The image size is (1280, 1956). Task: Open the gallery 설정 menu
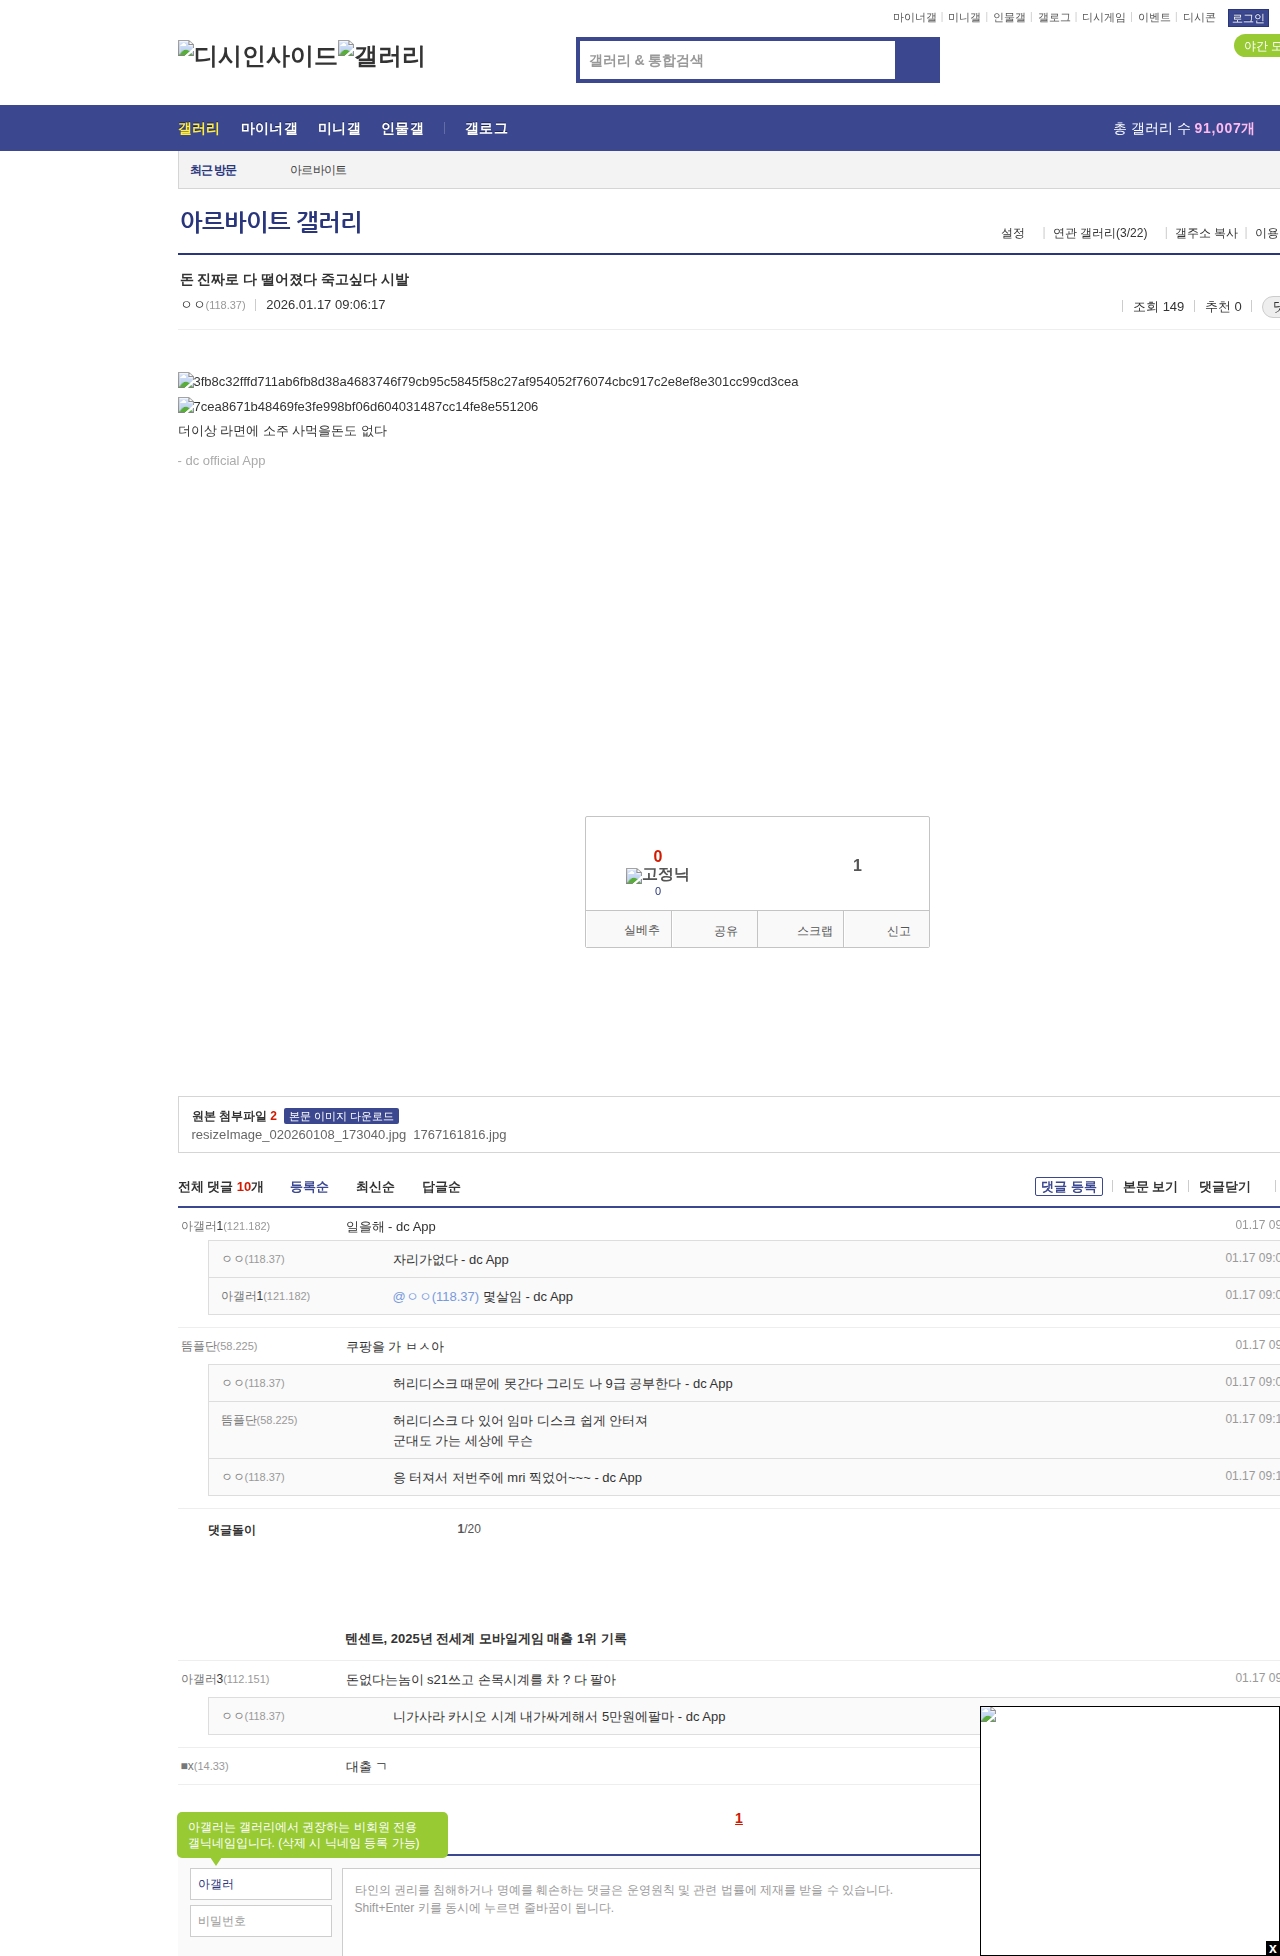[1013, 233]
